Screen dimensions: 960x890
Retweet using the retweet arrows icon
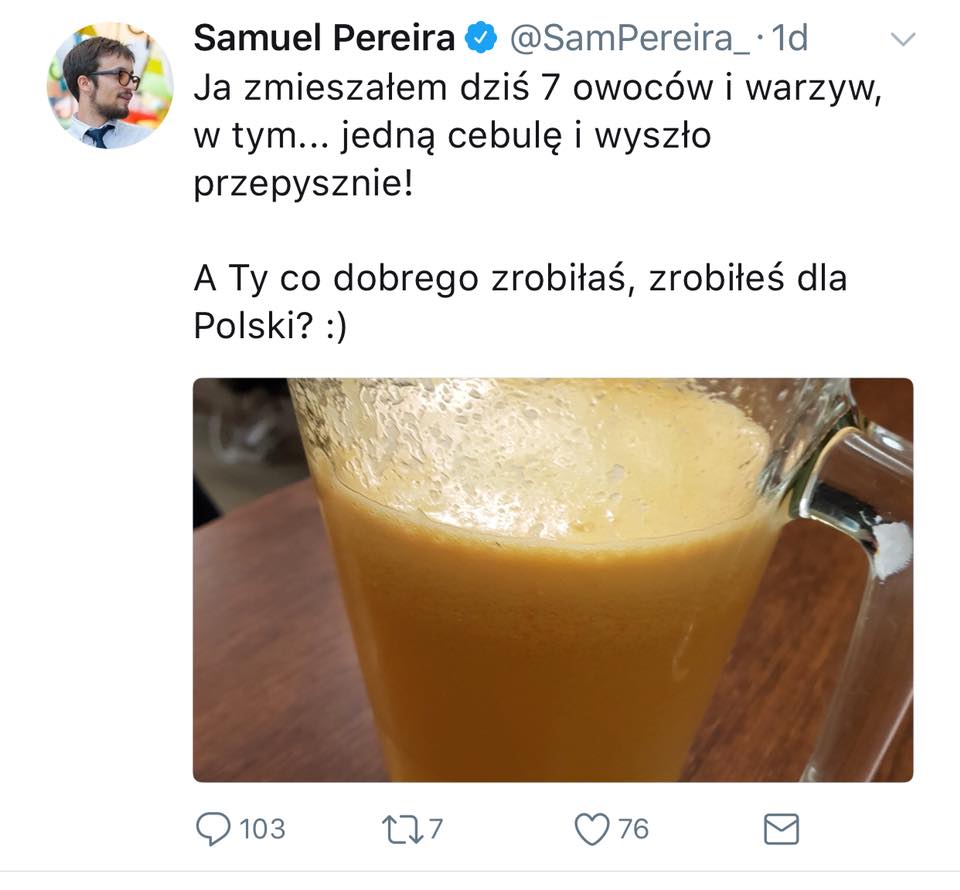click(402, 830)
